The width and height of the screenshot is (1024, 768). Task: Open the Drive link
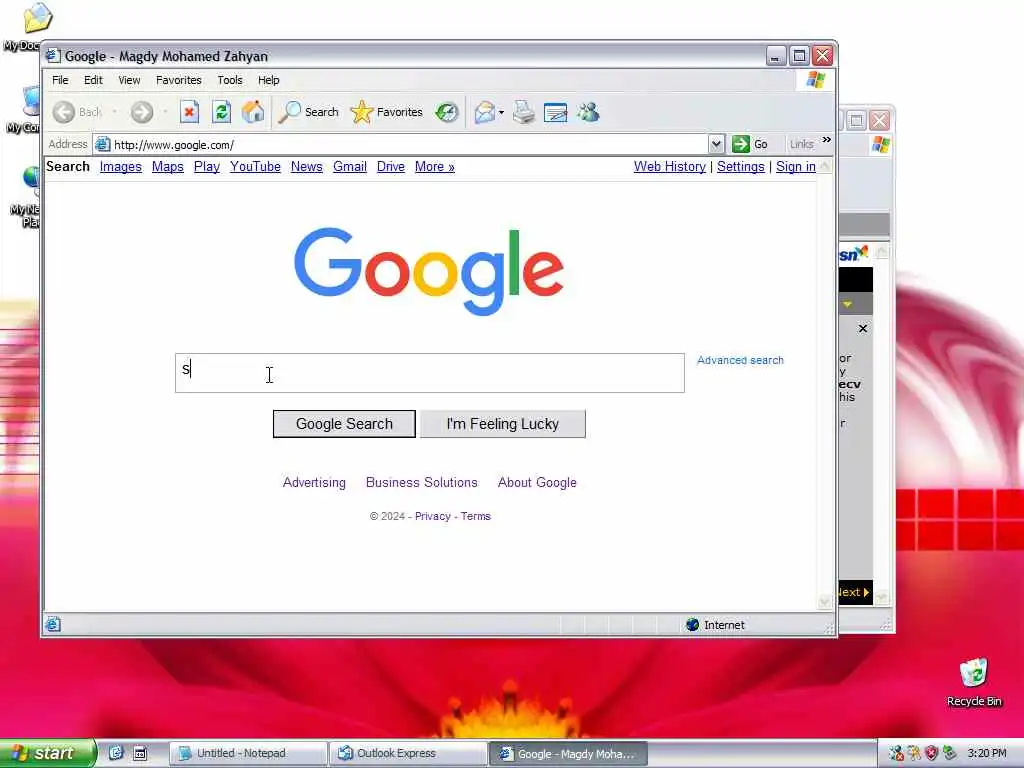(x=391, y=167)
